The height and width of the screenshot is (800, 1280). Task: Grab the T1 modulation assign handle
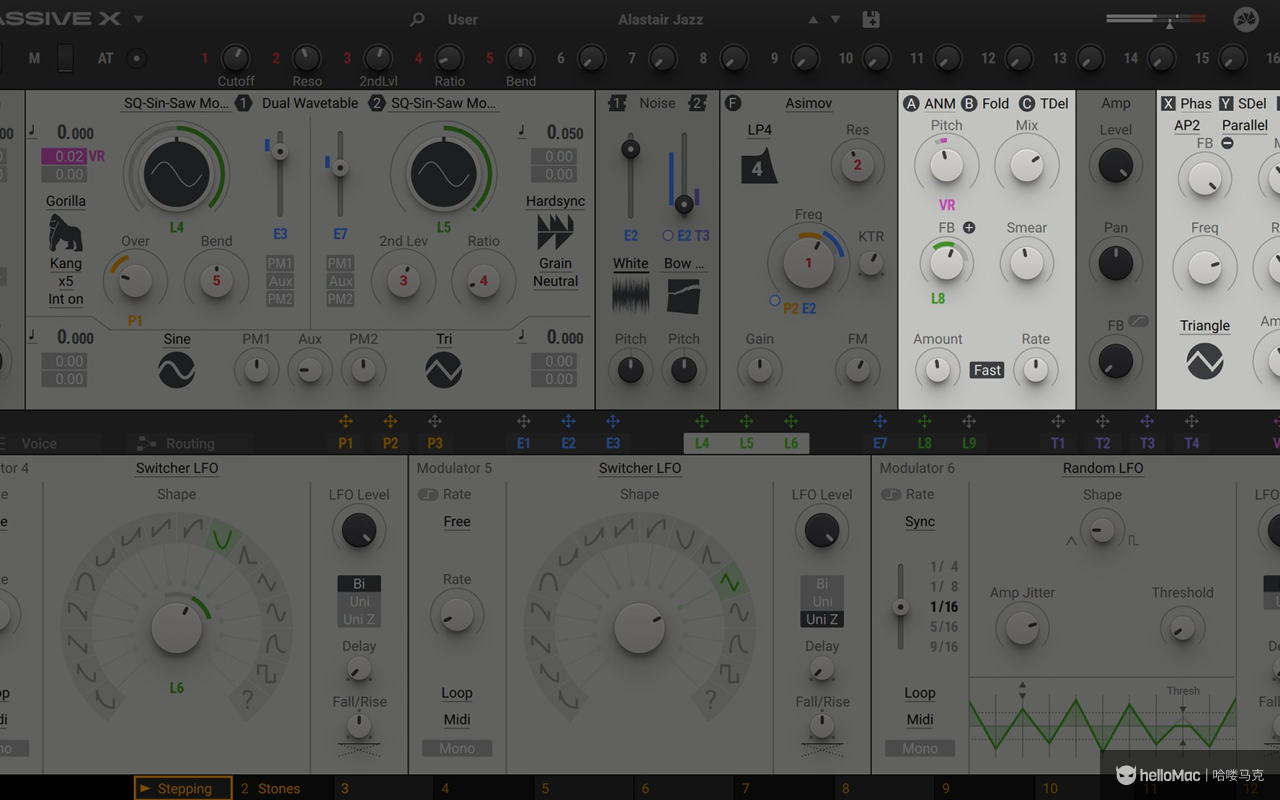point(1058,422)
